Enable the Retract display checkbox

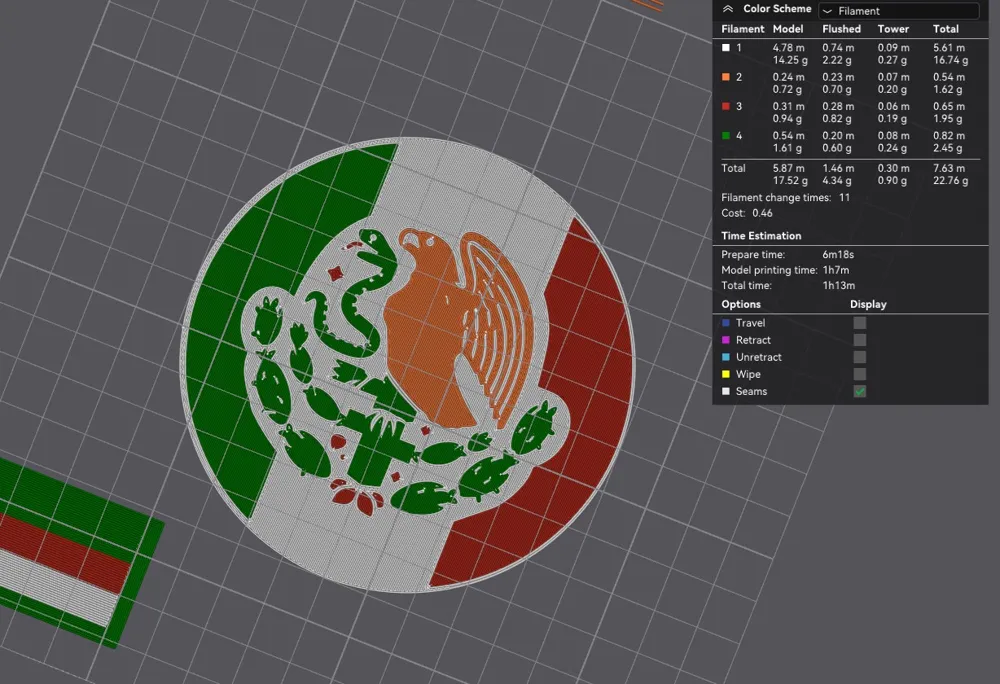click(860, 340)
